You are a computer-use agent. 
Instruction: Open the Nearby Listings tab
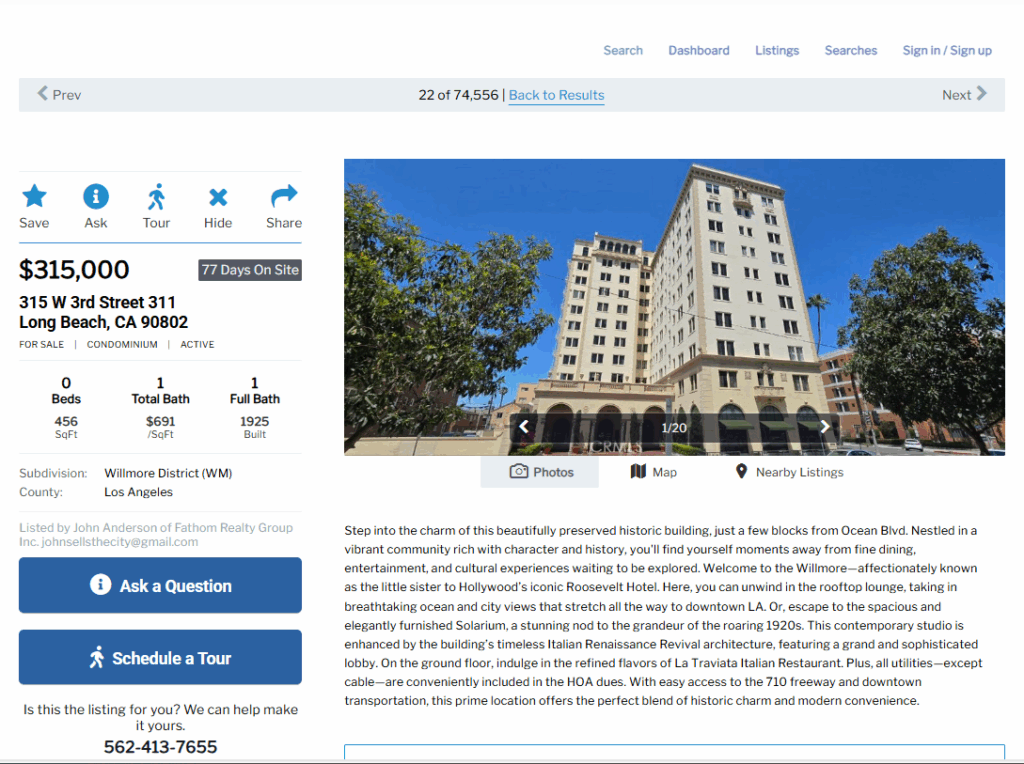tap(789, 472)
